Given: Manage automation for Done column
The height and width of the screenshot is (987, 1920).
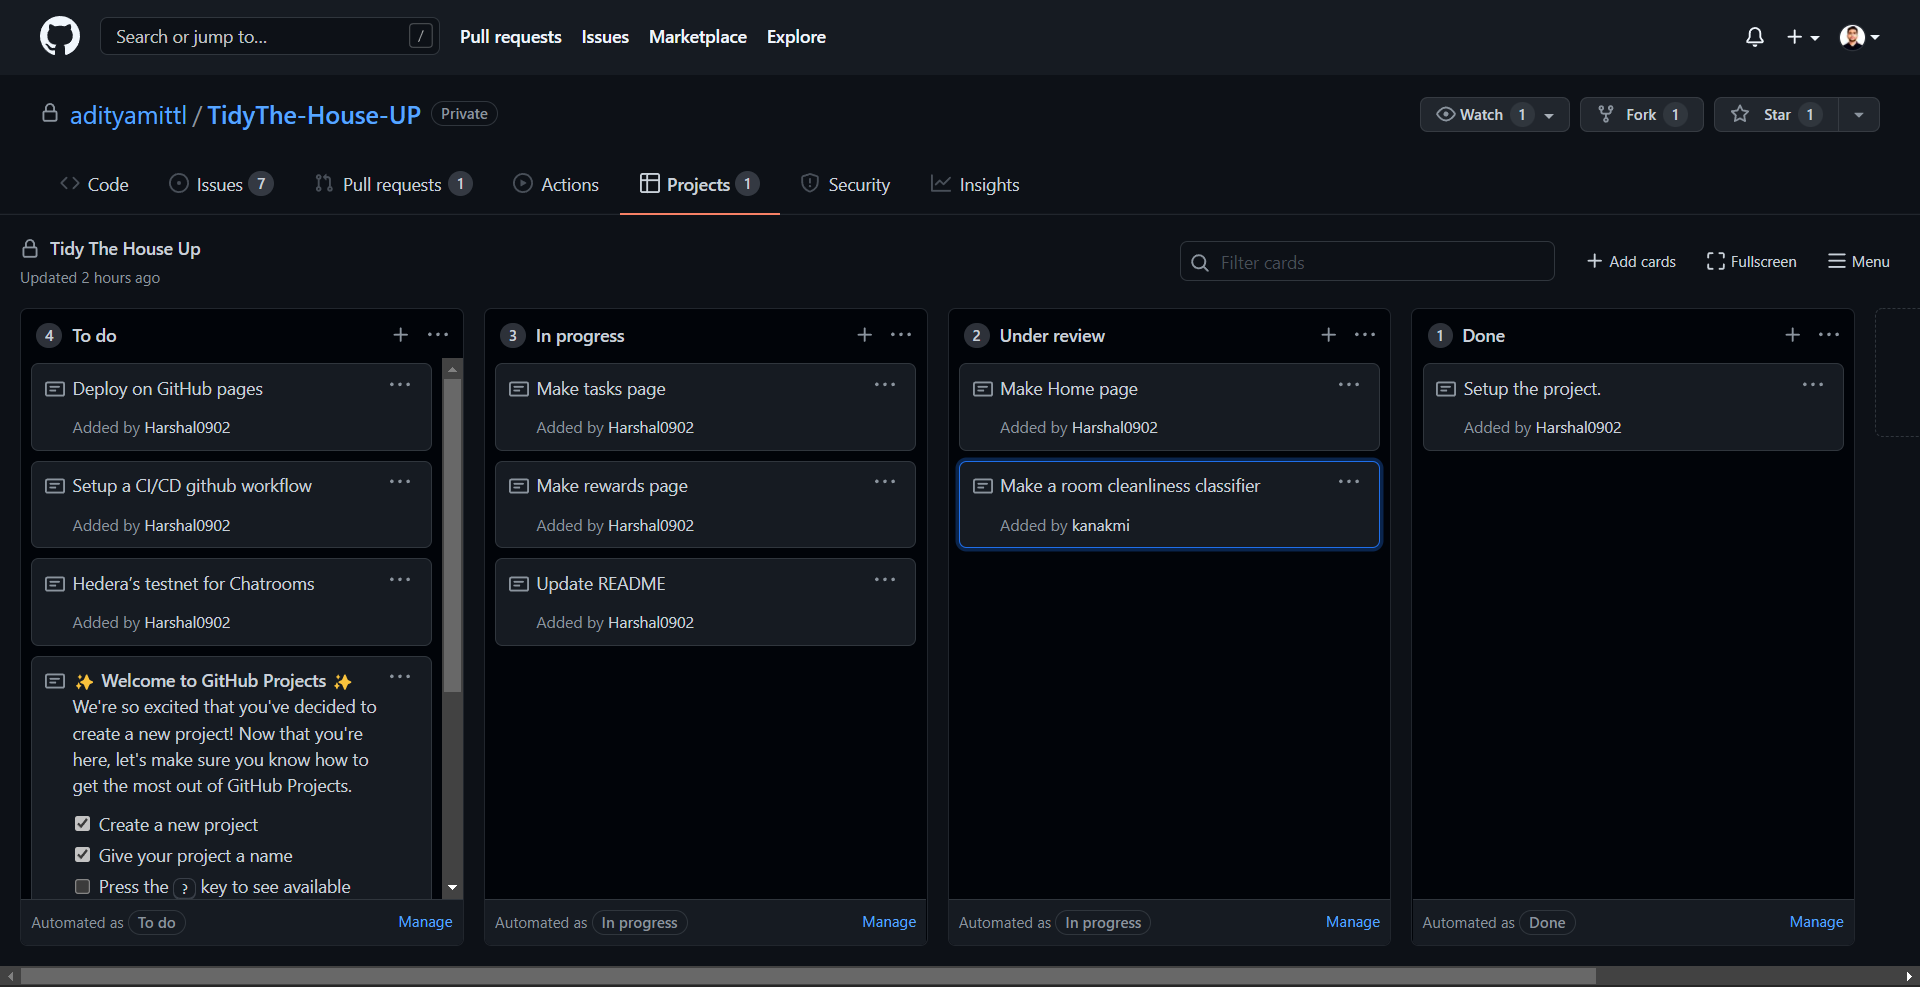Looking at the screenshot, I should [x=1816, y=922].
